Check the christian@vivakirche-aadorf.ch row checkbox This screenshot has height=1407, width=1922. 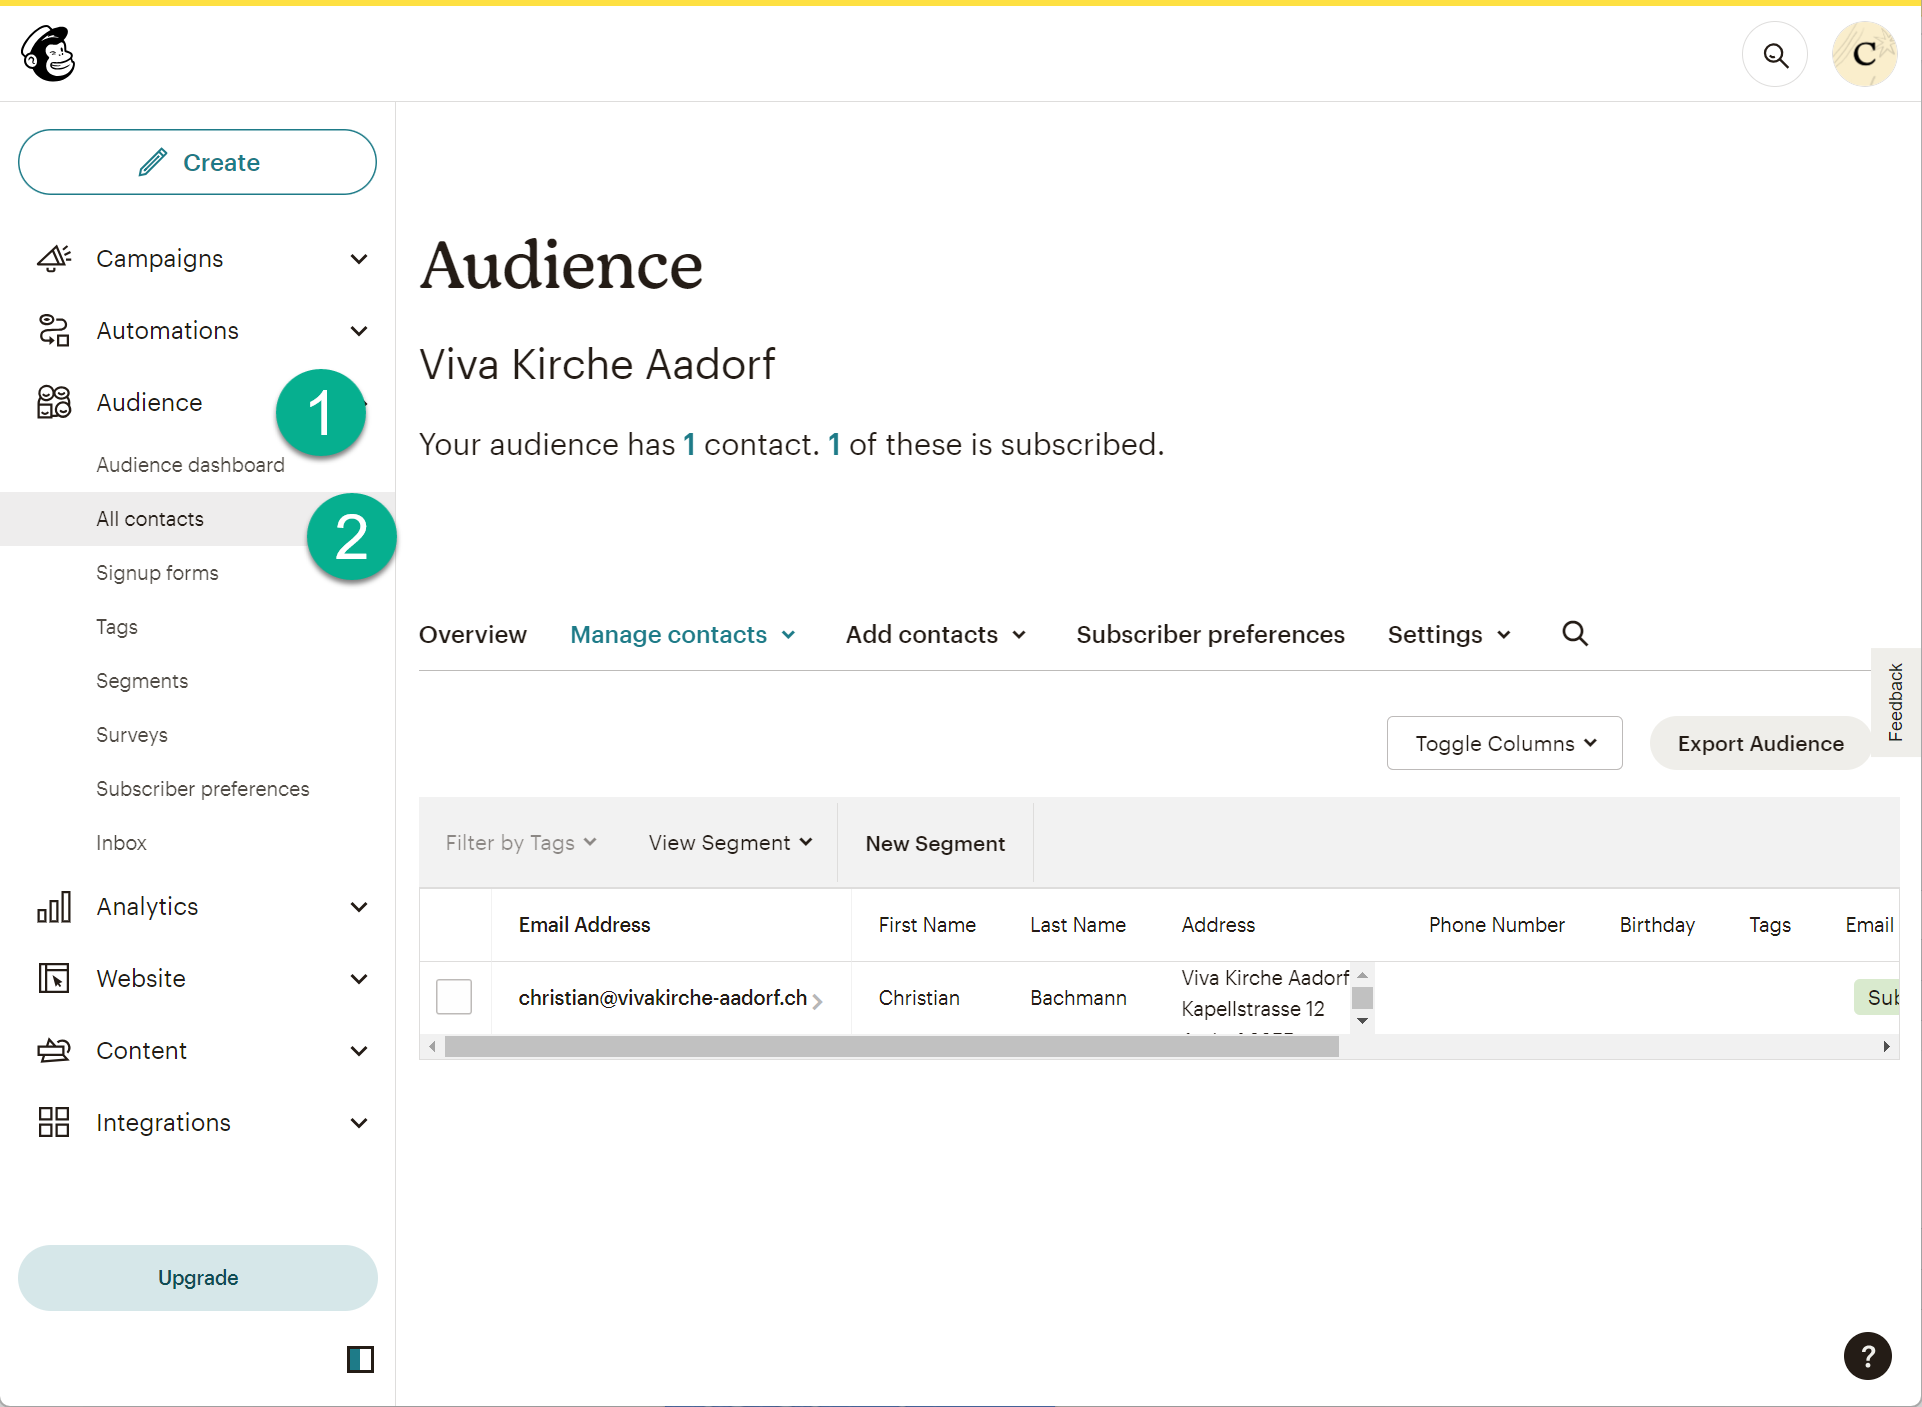point(454,997)
